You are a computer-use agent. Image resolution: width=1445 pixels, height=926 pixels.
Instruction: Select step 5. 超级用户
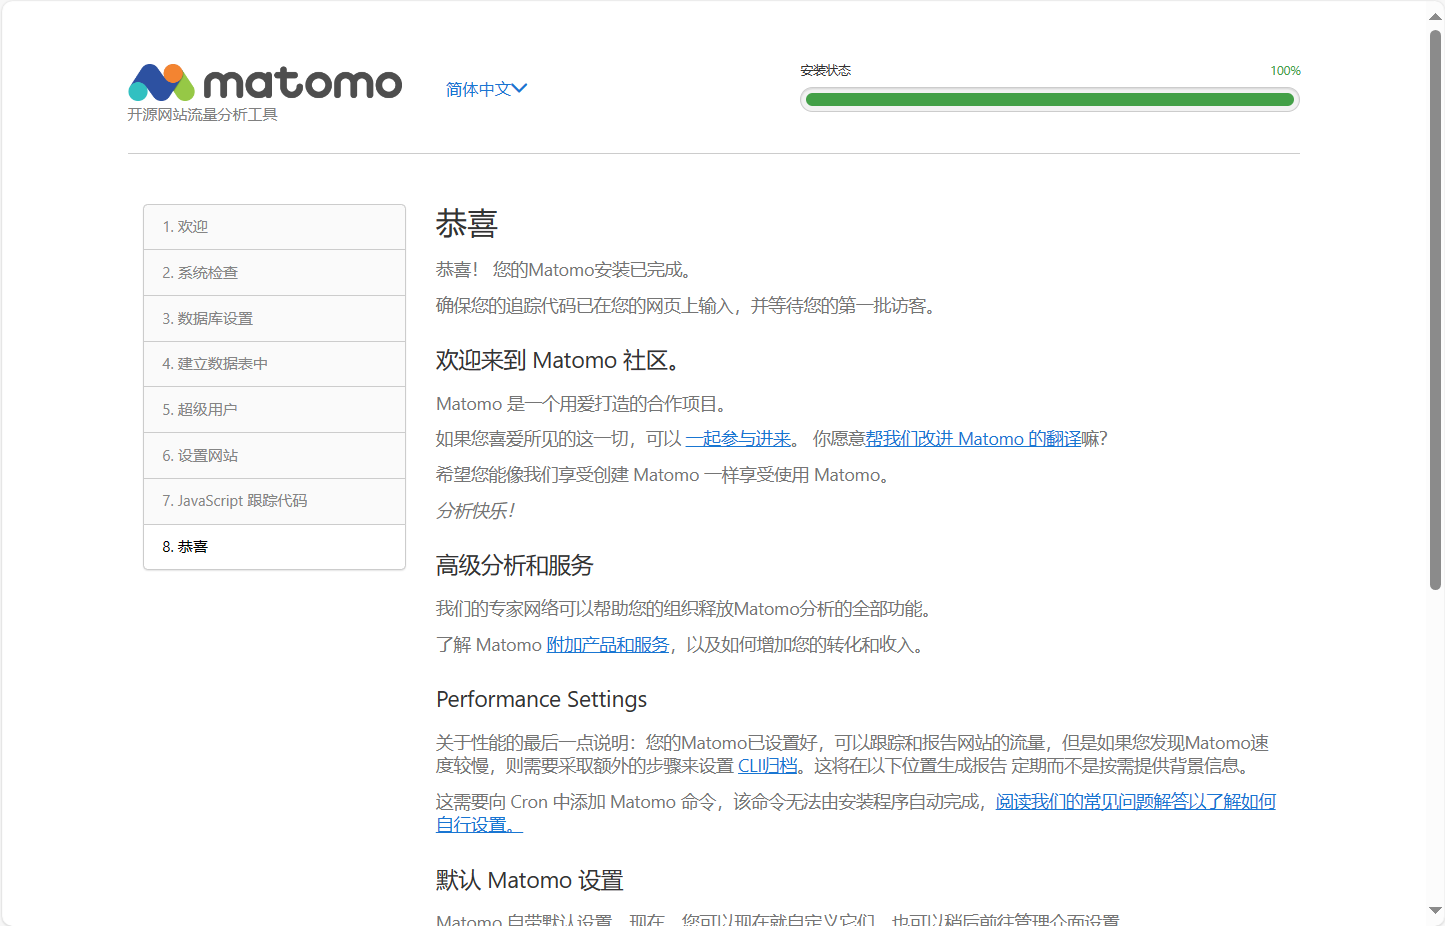pos(274,410)
